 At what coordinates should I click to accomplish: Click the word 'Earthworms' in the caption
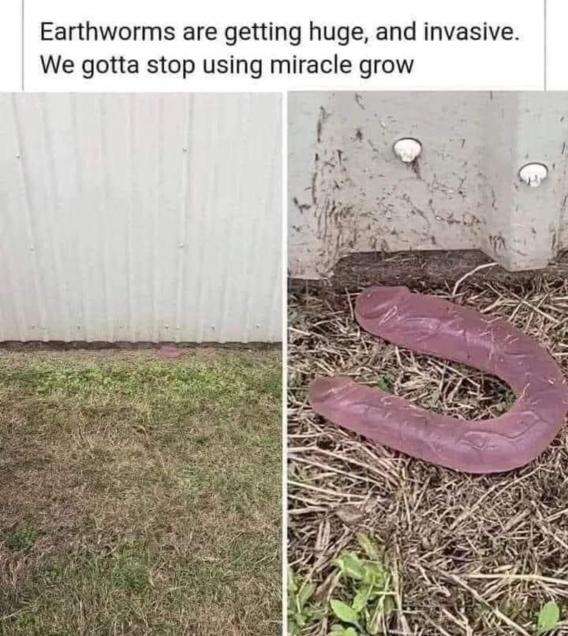click(108, 32)
